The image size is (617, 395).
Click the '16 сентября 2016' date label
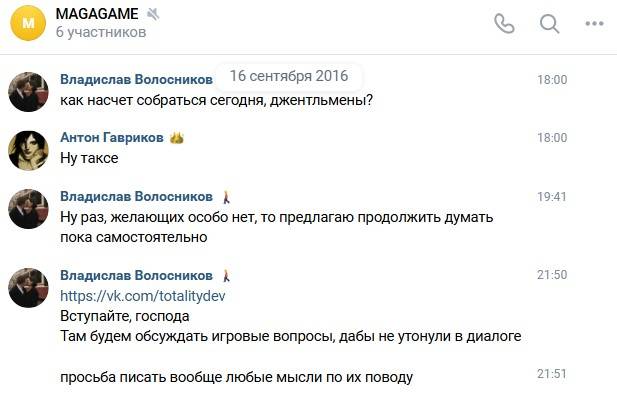pos(289,76)
